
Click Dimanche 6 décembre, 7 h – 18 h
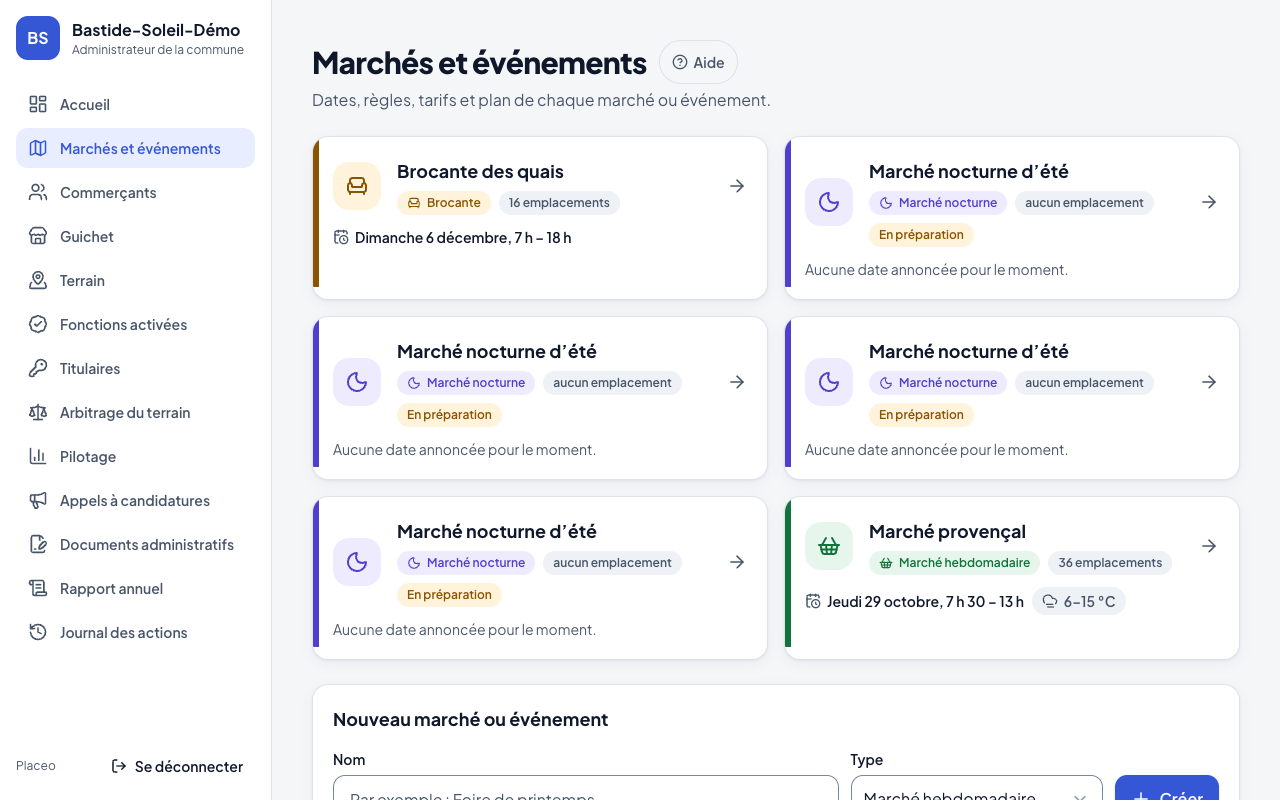(x=463, y=238)
